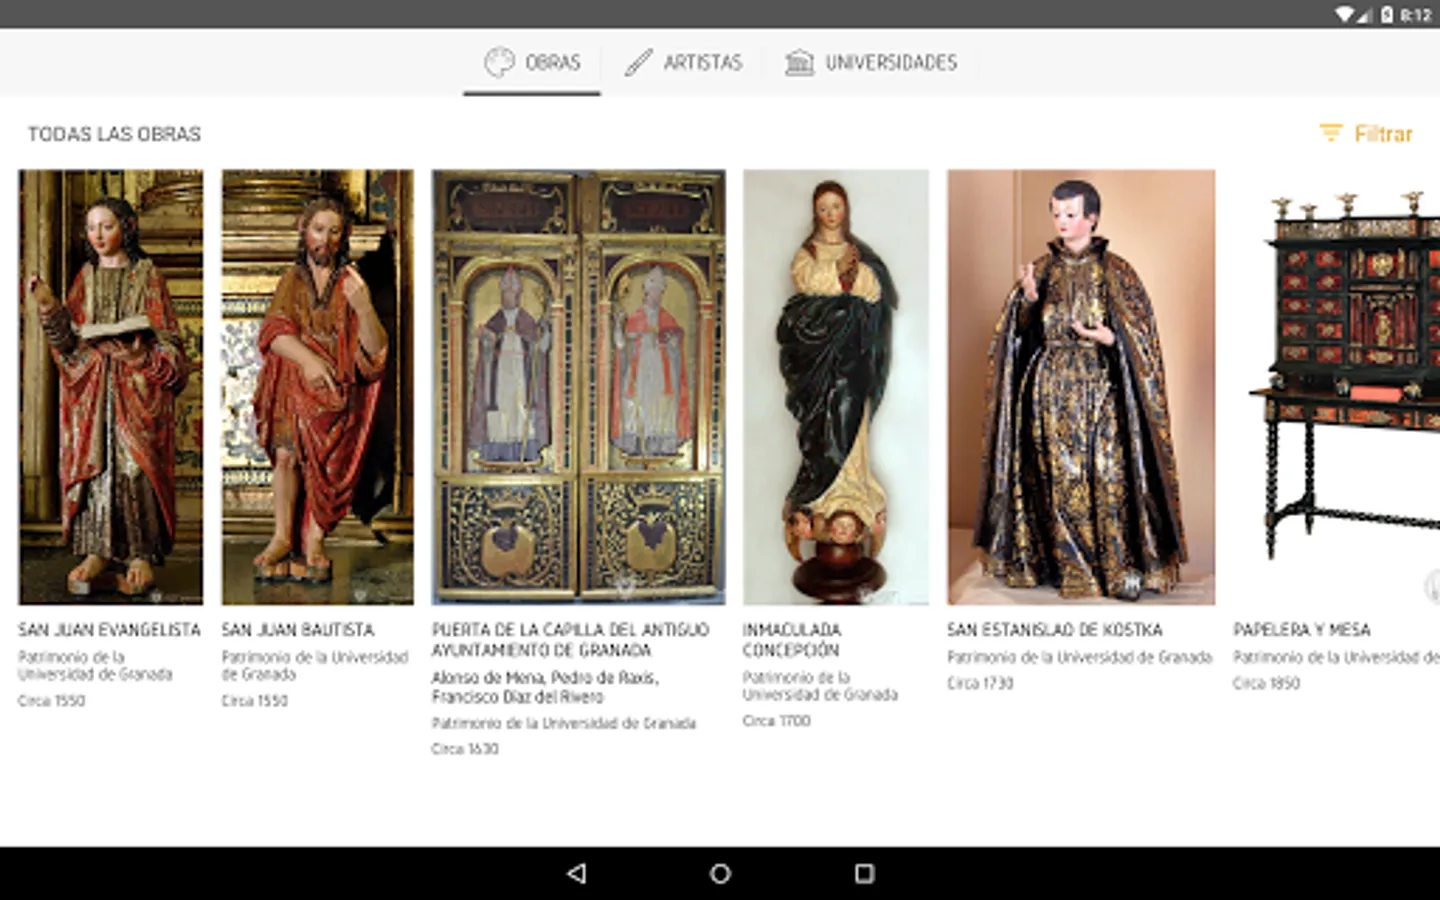Tap the Android home button
Viewport: 1440px width, 900px height.
(x=720, y=873)
